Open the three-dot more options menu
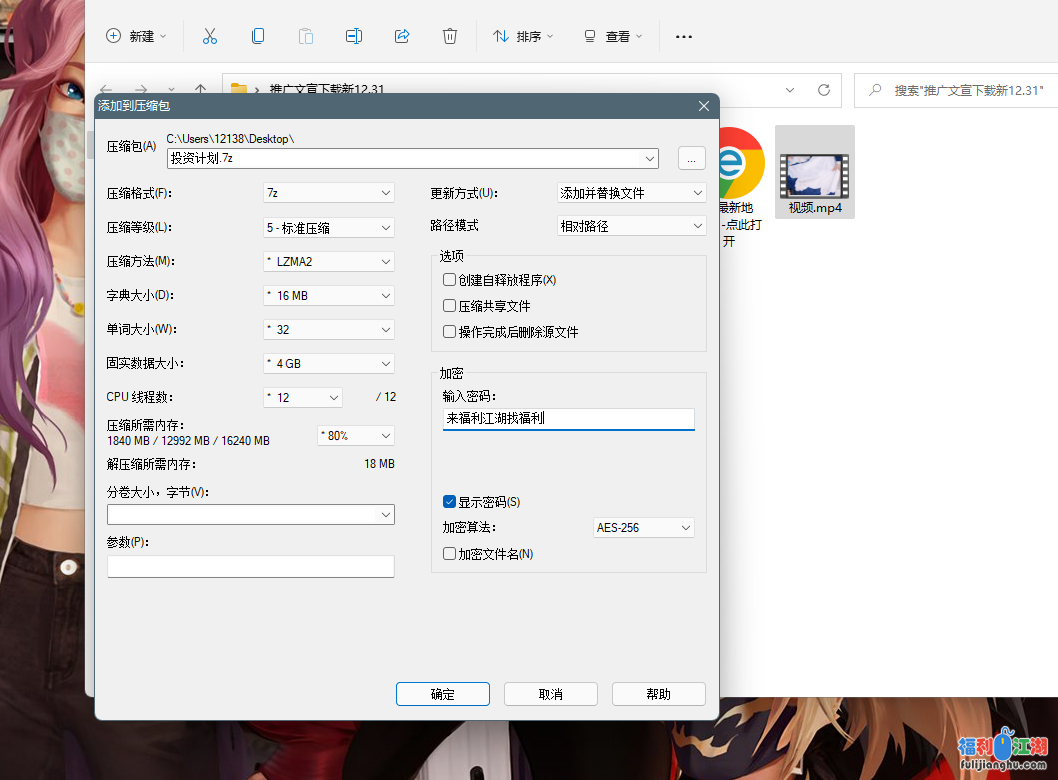 [x=684, y=36]
